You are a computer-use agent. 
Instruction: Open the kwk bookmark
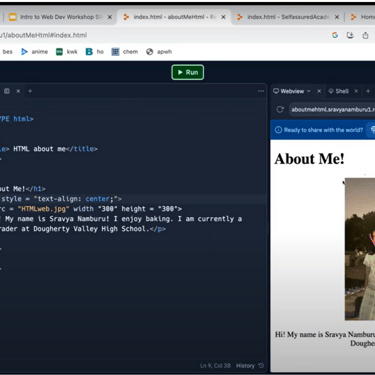coord(67,52)
